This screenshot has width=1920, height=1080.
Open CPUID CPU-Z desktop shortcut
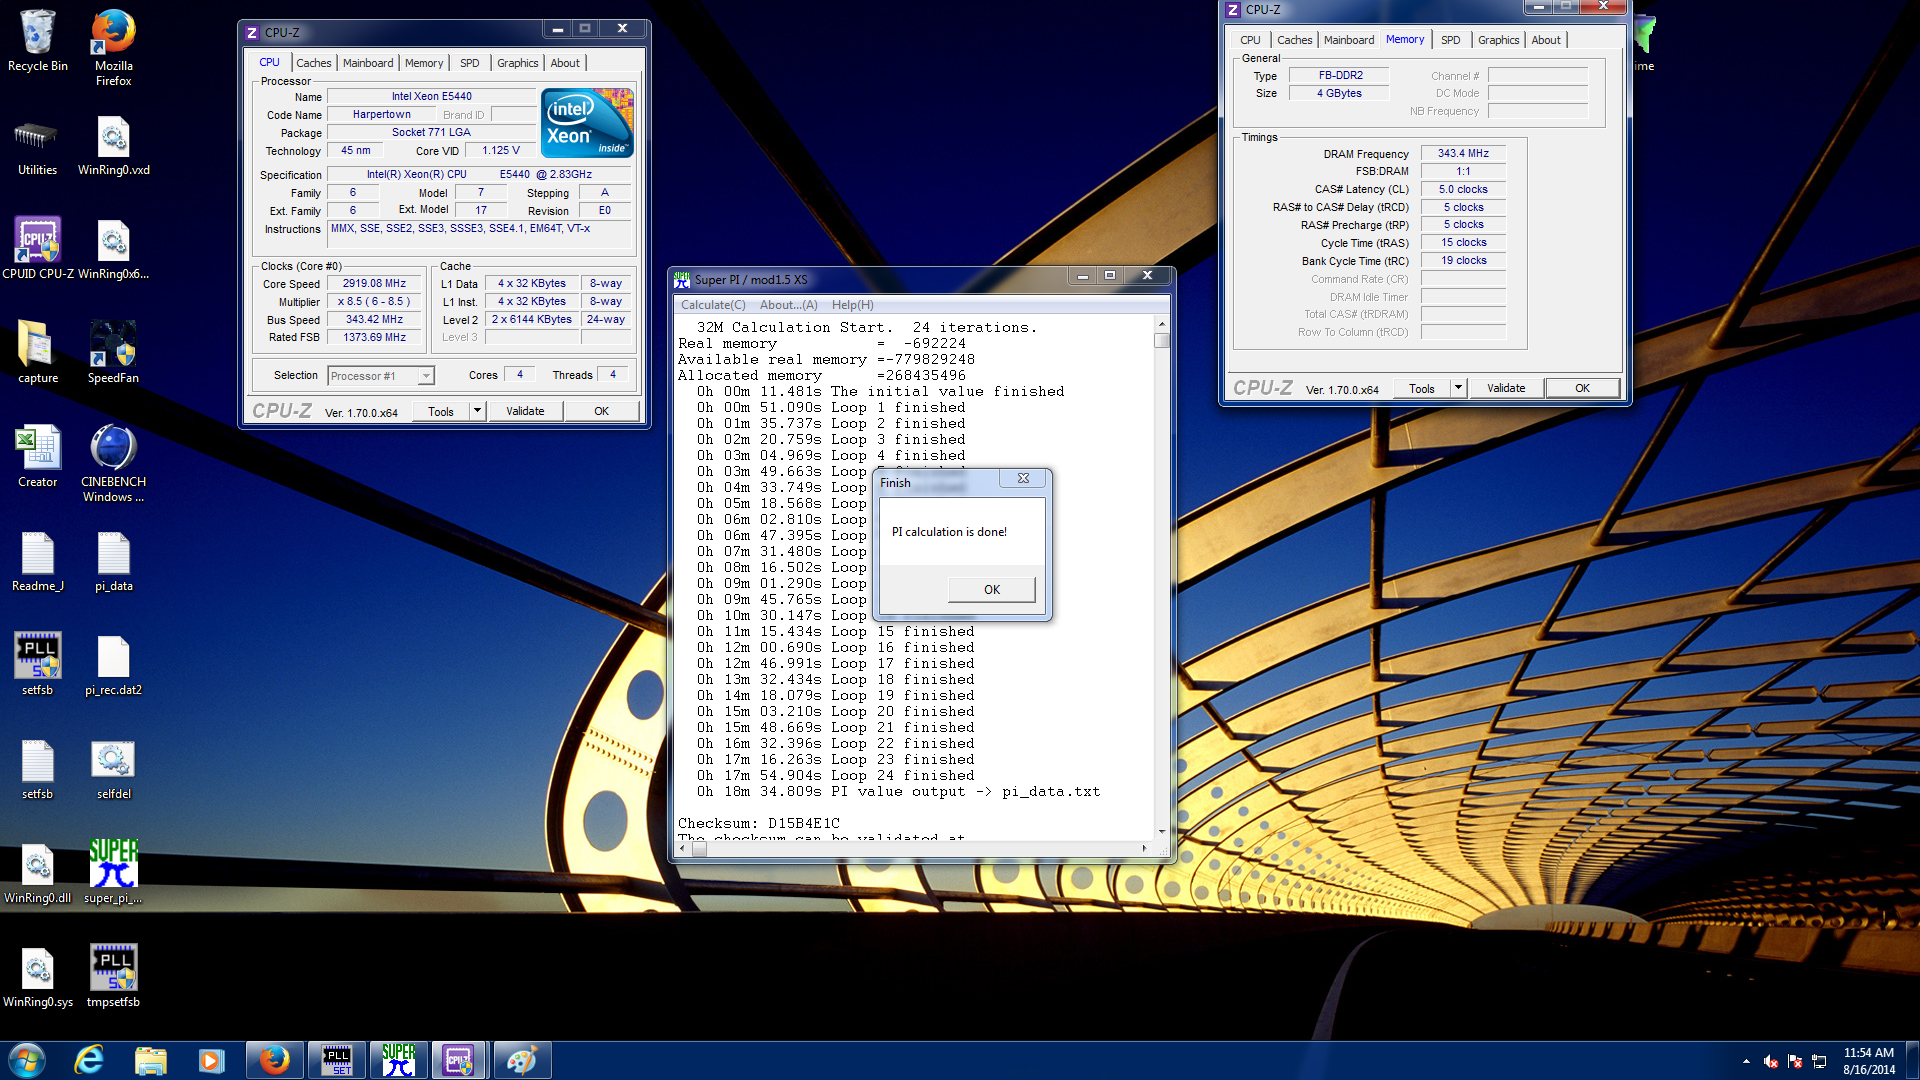[38, 249]
